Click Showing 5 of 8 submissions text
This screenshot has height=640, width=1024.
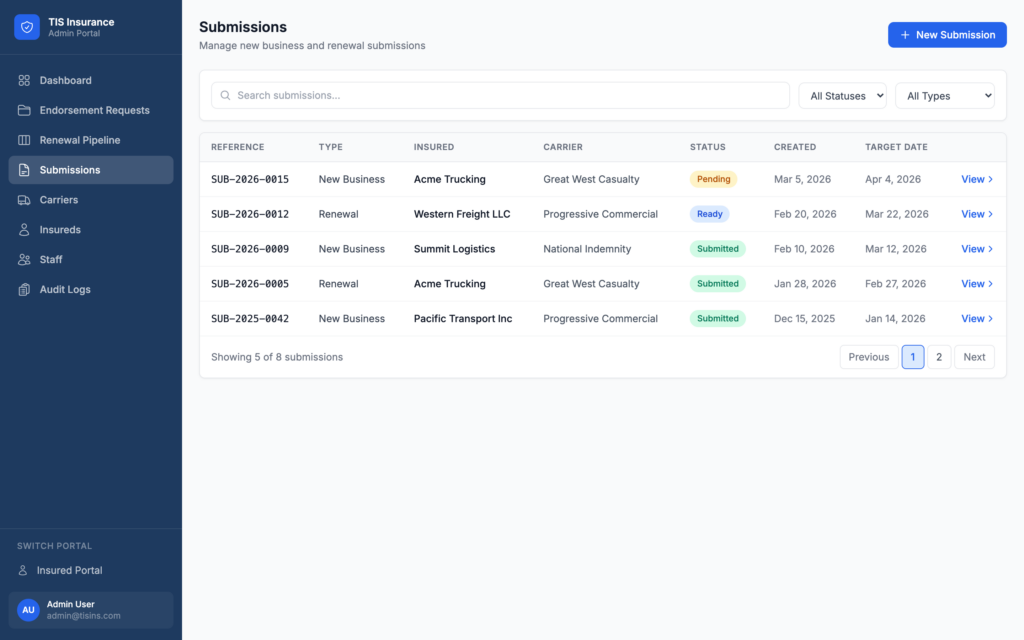[277, 357]
